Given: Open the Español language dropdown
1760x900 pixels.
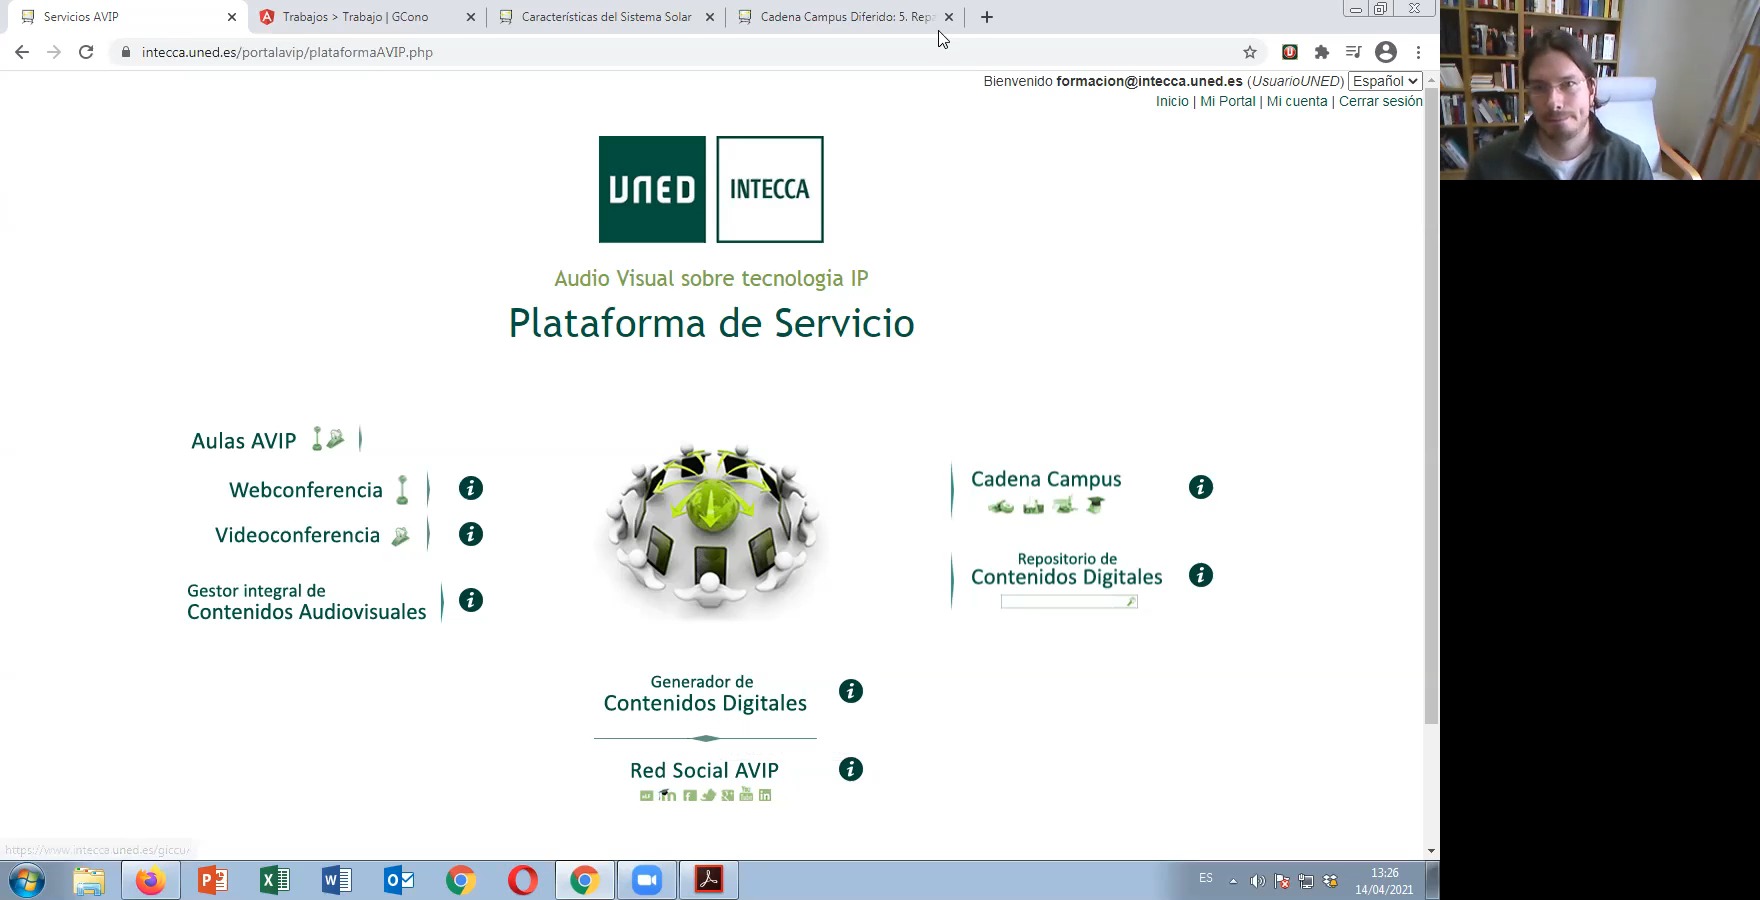Looking at the screenshot, I should coord(1385,81).
